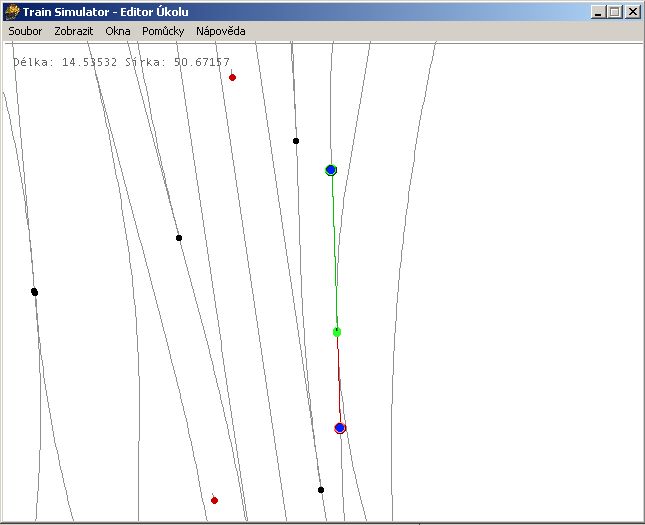Open the Pomůcky menu
Viewport: 645px width, 525px height.
[163, 31]
